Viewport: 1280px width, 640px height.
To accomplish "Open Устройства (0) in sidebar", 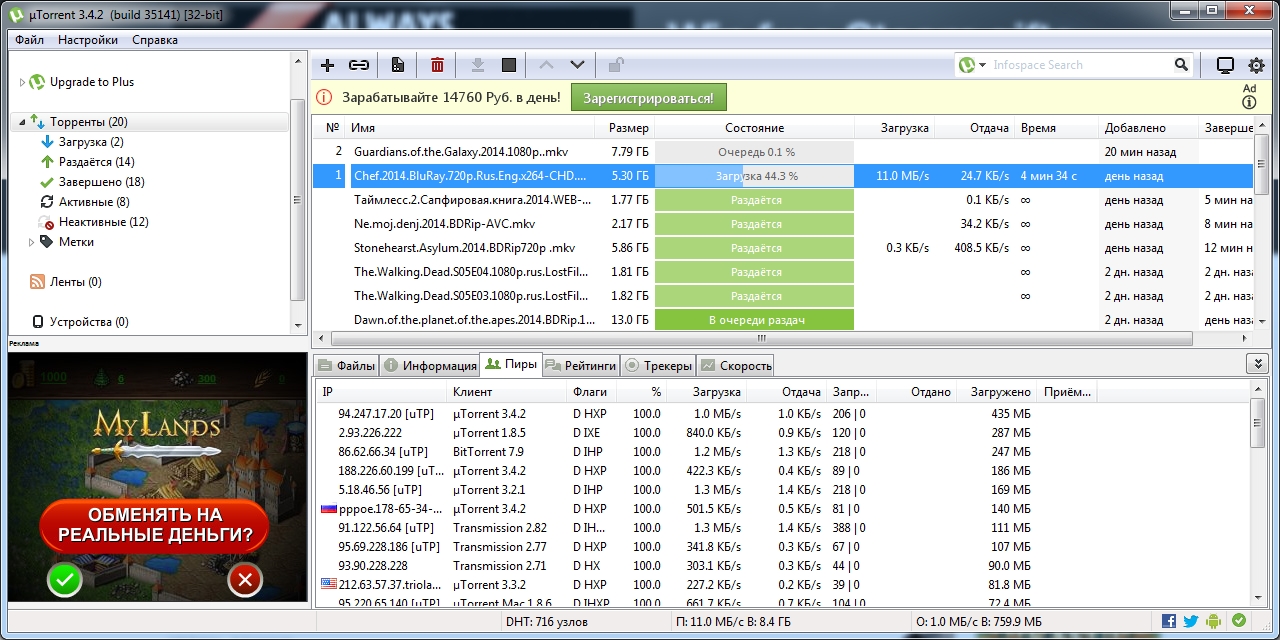I will 89,322.
